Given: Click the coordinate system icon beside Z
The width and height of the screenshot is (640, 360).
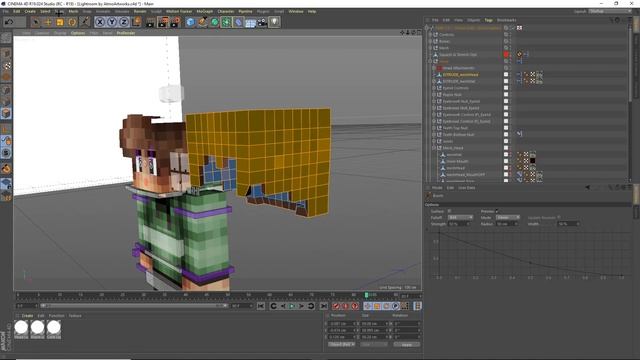Looking at the screenshot, I should point(137,22).
